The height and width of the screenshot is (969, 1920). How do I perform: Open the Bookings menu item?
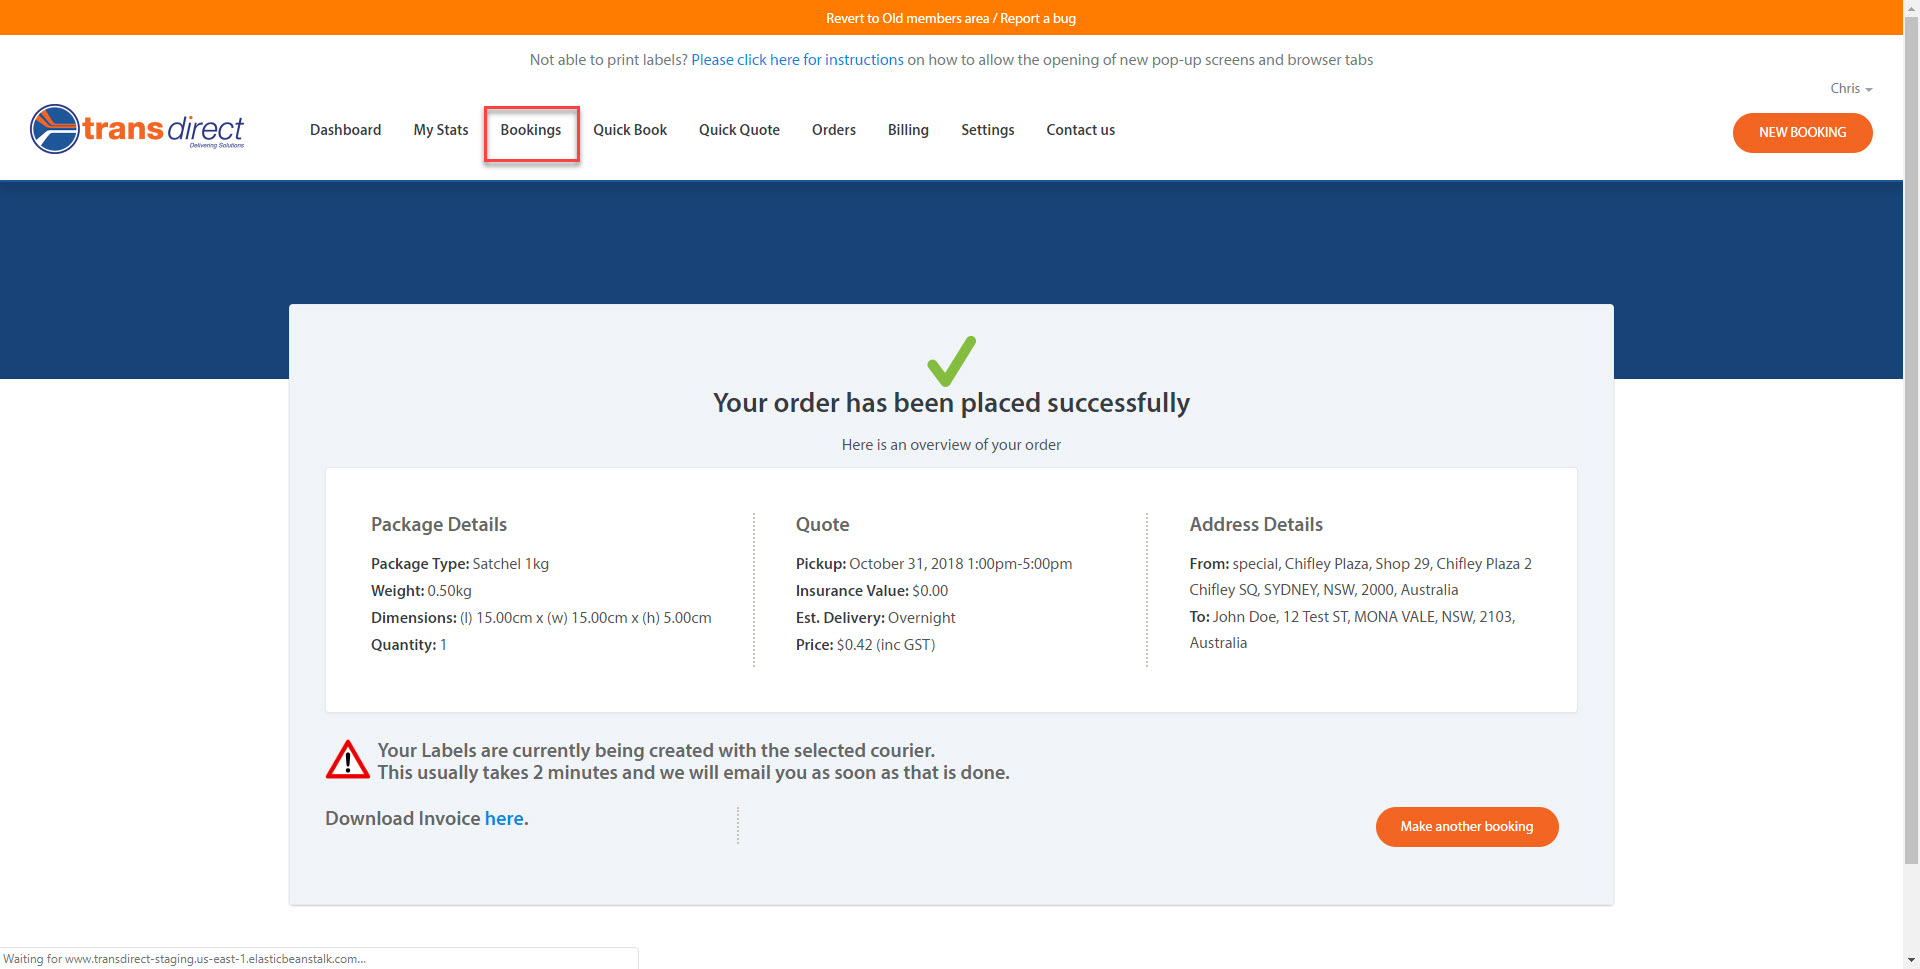530,130
